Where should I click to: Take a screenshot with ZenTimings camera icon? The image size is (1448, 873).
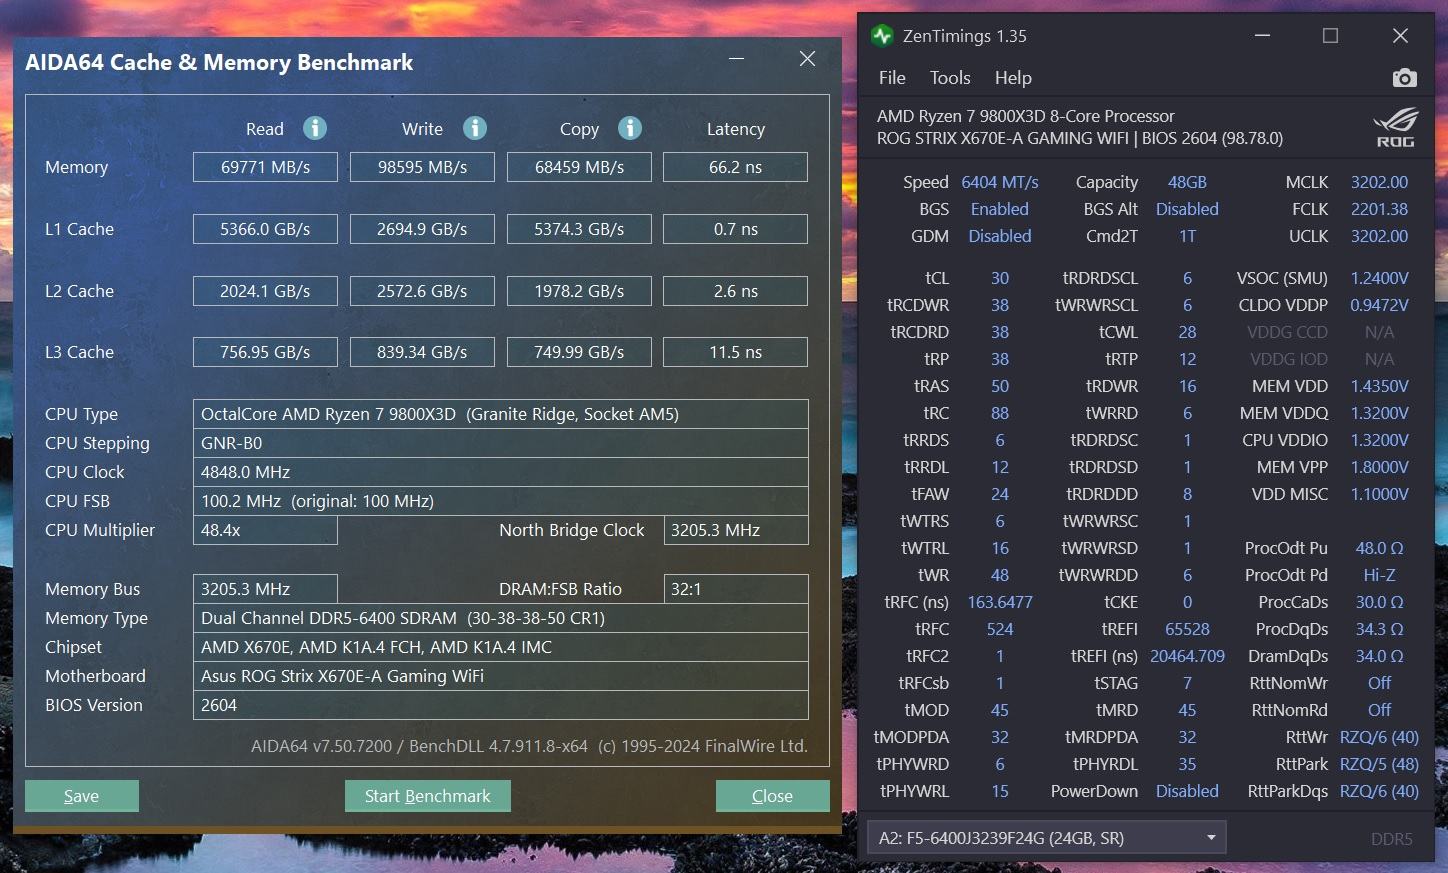click(x=1404, y=78)
